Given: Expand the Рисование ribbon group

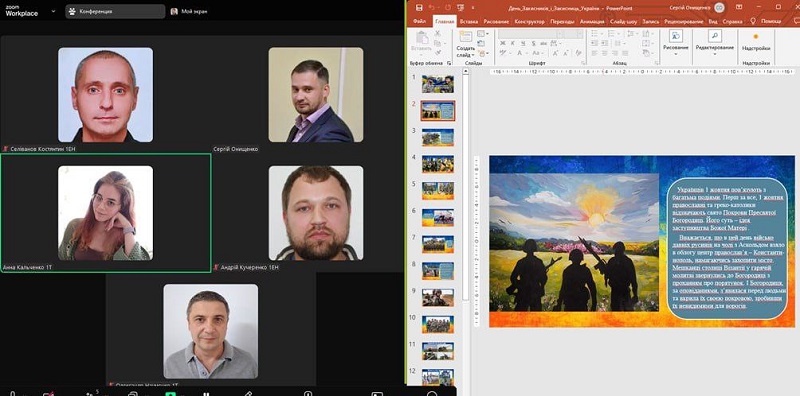Looking at the screenshot, I should (676, 43).
